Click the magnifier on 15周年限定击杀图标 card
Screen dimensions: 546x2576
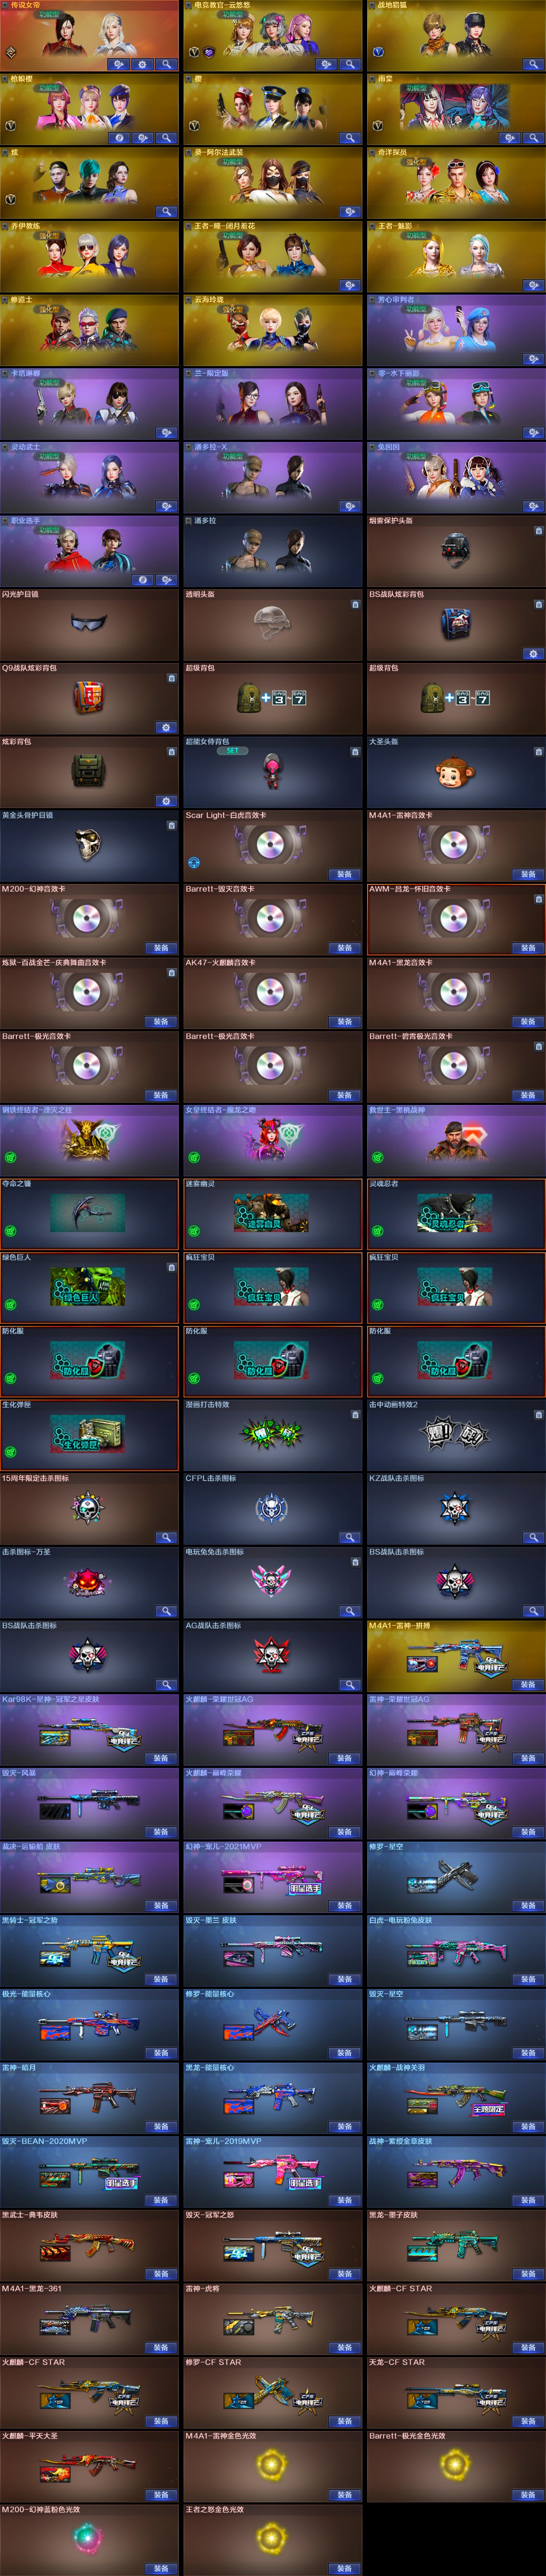tap(166, 1537)
